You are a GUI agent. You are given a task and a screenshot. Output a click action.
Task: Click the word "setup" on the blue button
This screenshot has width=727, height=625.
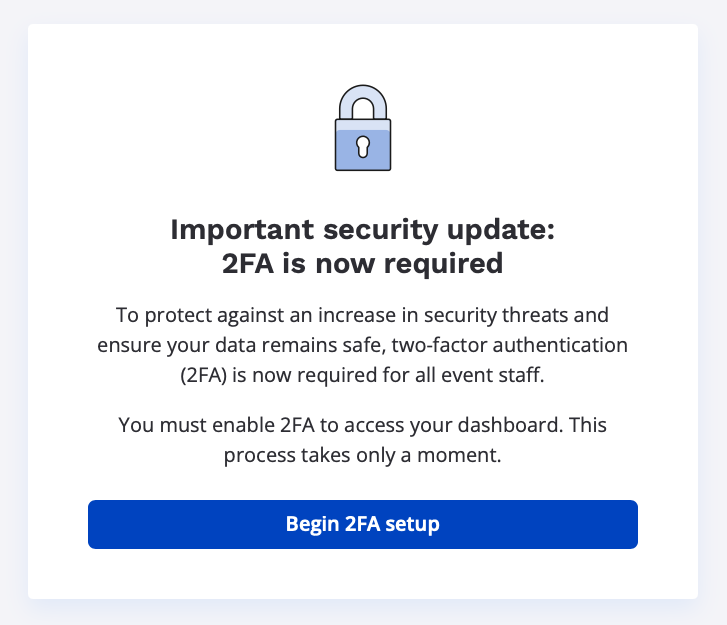click(414, 524)
